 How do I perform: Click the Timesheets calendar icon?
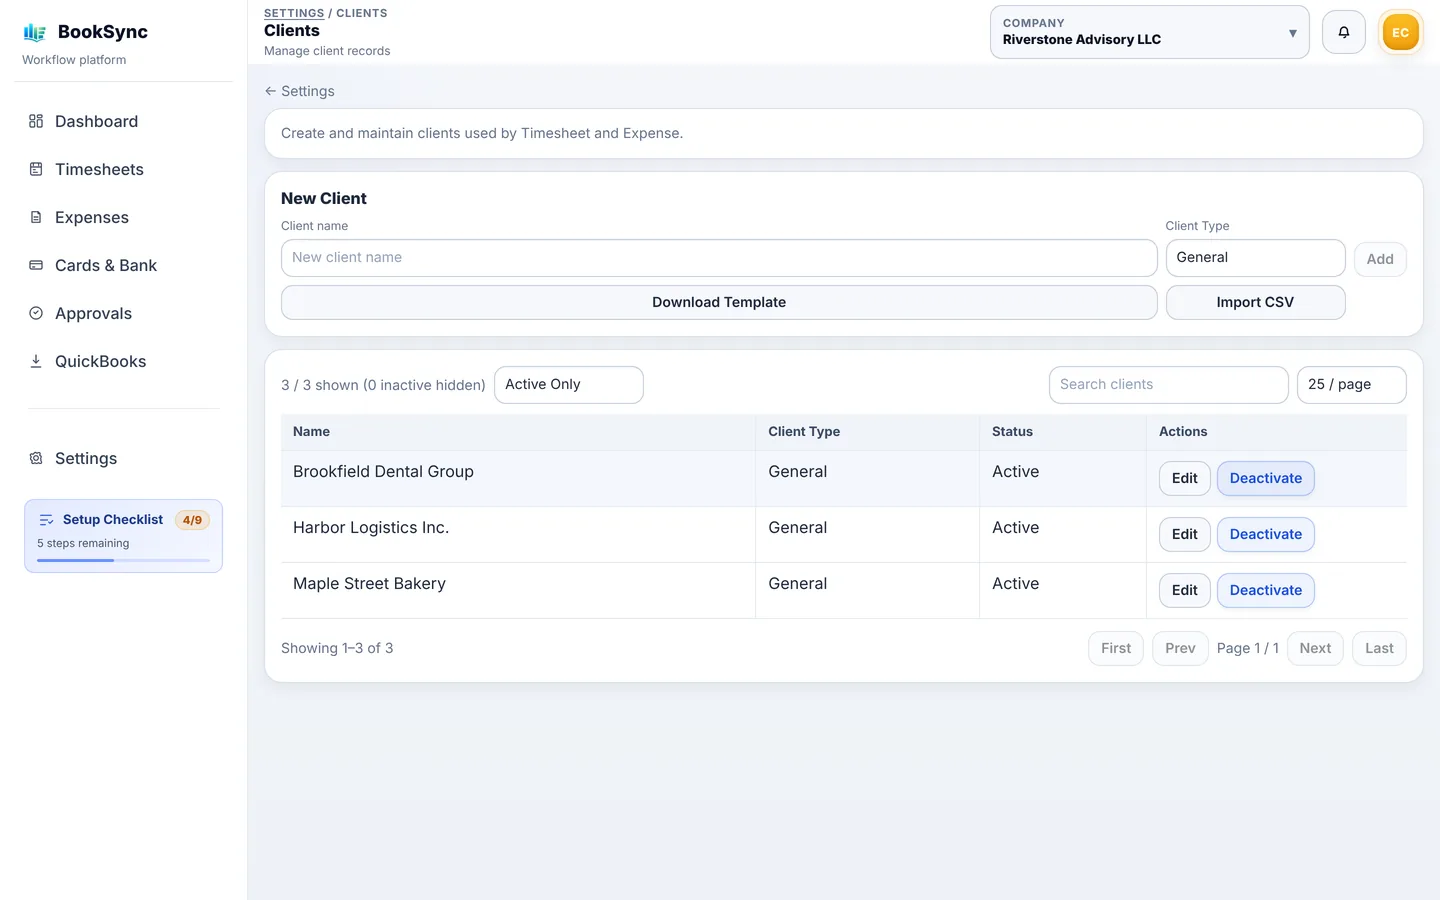36,169
